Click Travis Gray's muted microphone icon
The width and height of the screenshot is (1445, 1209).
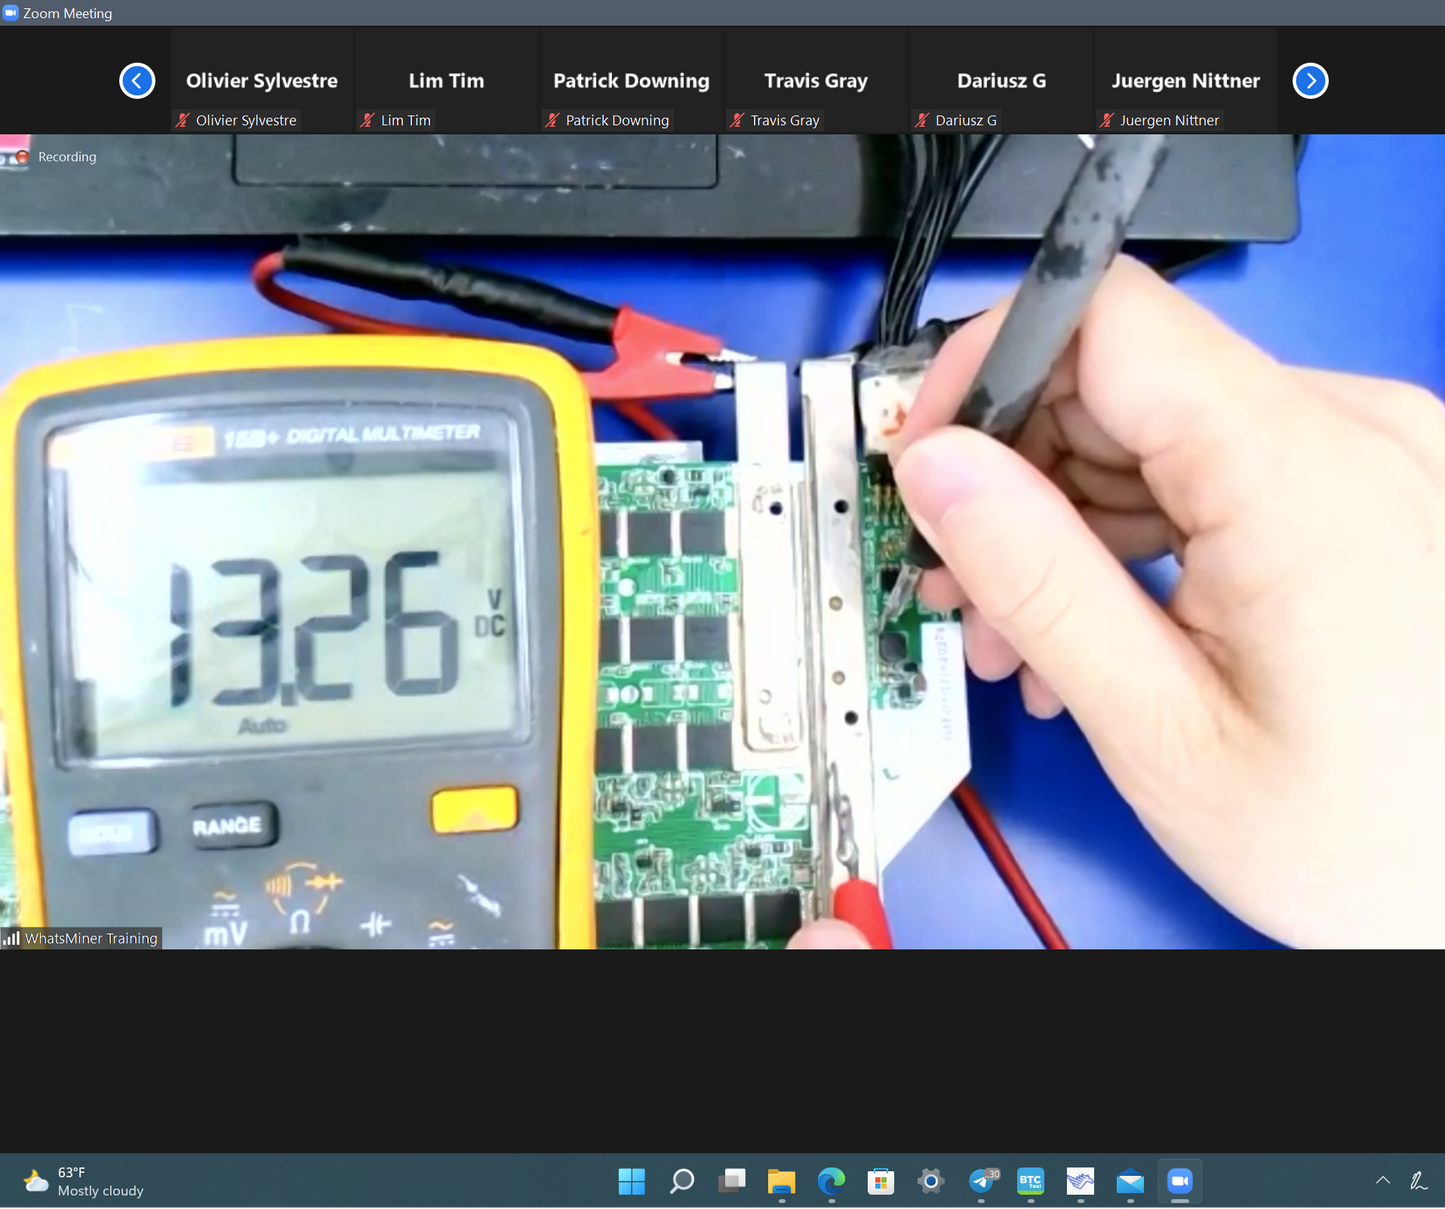click(x=737, y=120)
